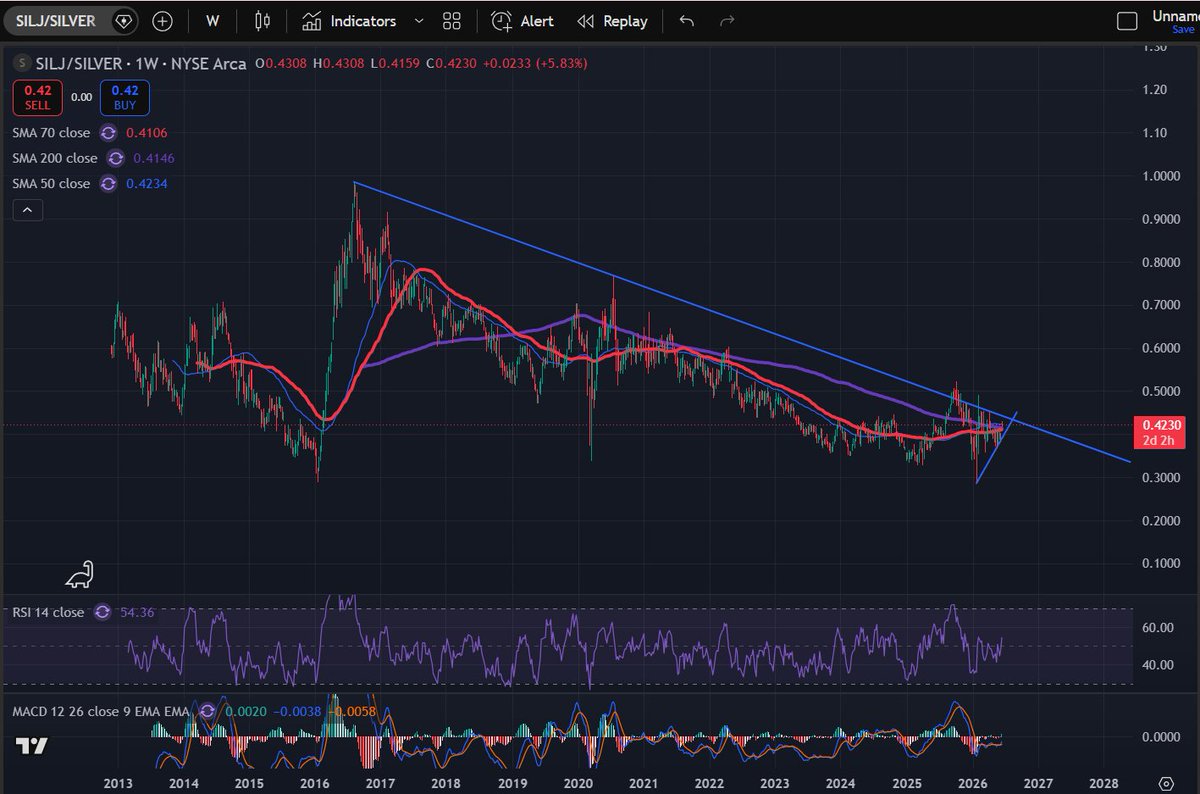The width and height of the screenshot is (1200, 794).
Task: Open RSI 14 close settings icon
Action: [101, 612]
